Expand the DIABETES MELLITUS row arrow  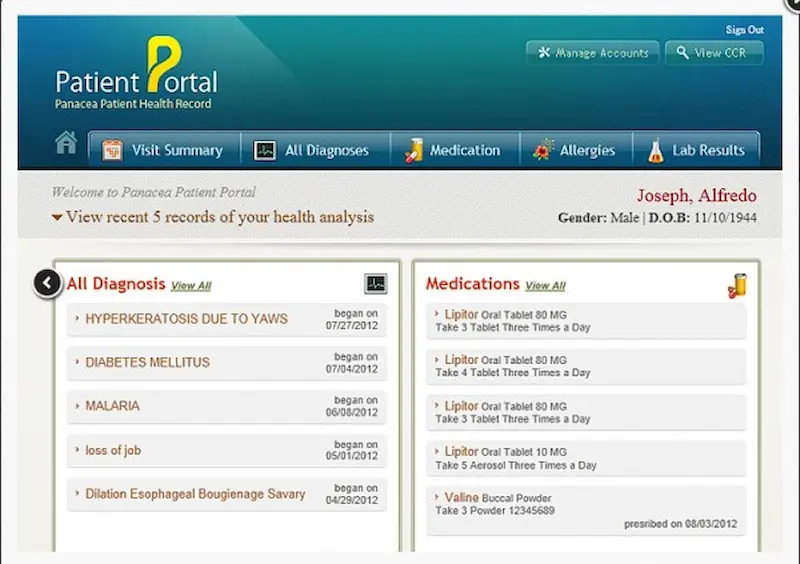[x=77, y=361]
